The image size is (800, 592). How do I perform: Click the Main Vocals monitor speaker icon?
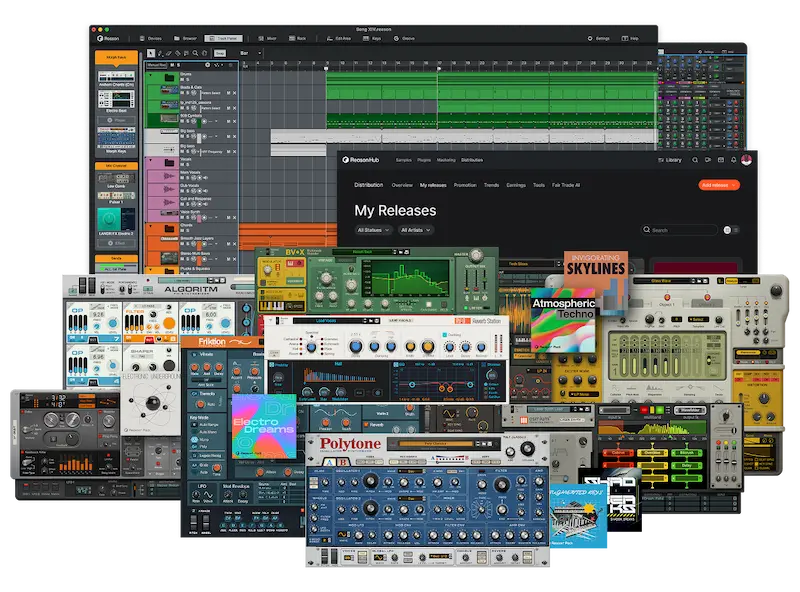206,178
